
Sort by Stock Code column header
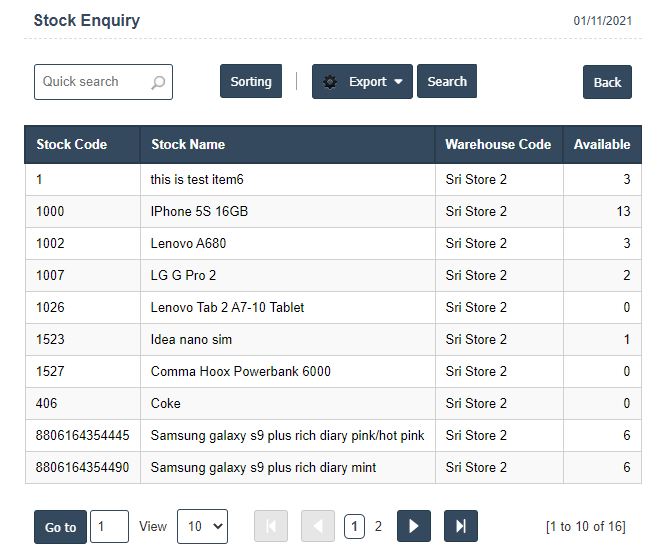pos(71,144)
